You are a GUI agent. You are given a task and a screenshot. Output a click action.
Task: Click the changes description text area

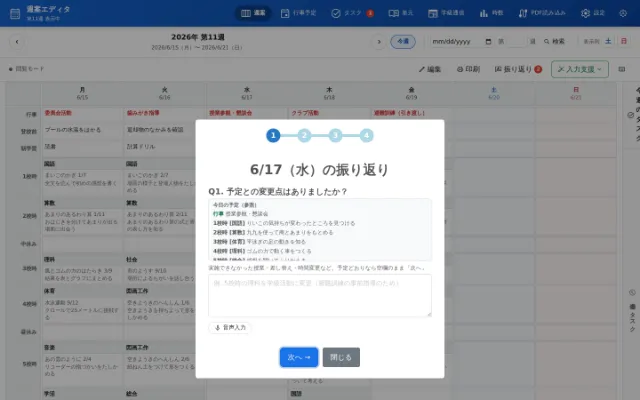[x=320, y=296]
